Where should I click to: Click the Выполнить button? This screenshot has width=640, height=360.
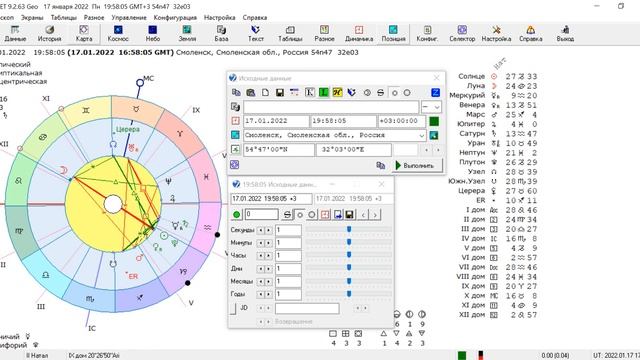click(418, 166)
